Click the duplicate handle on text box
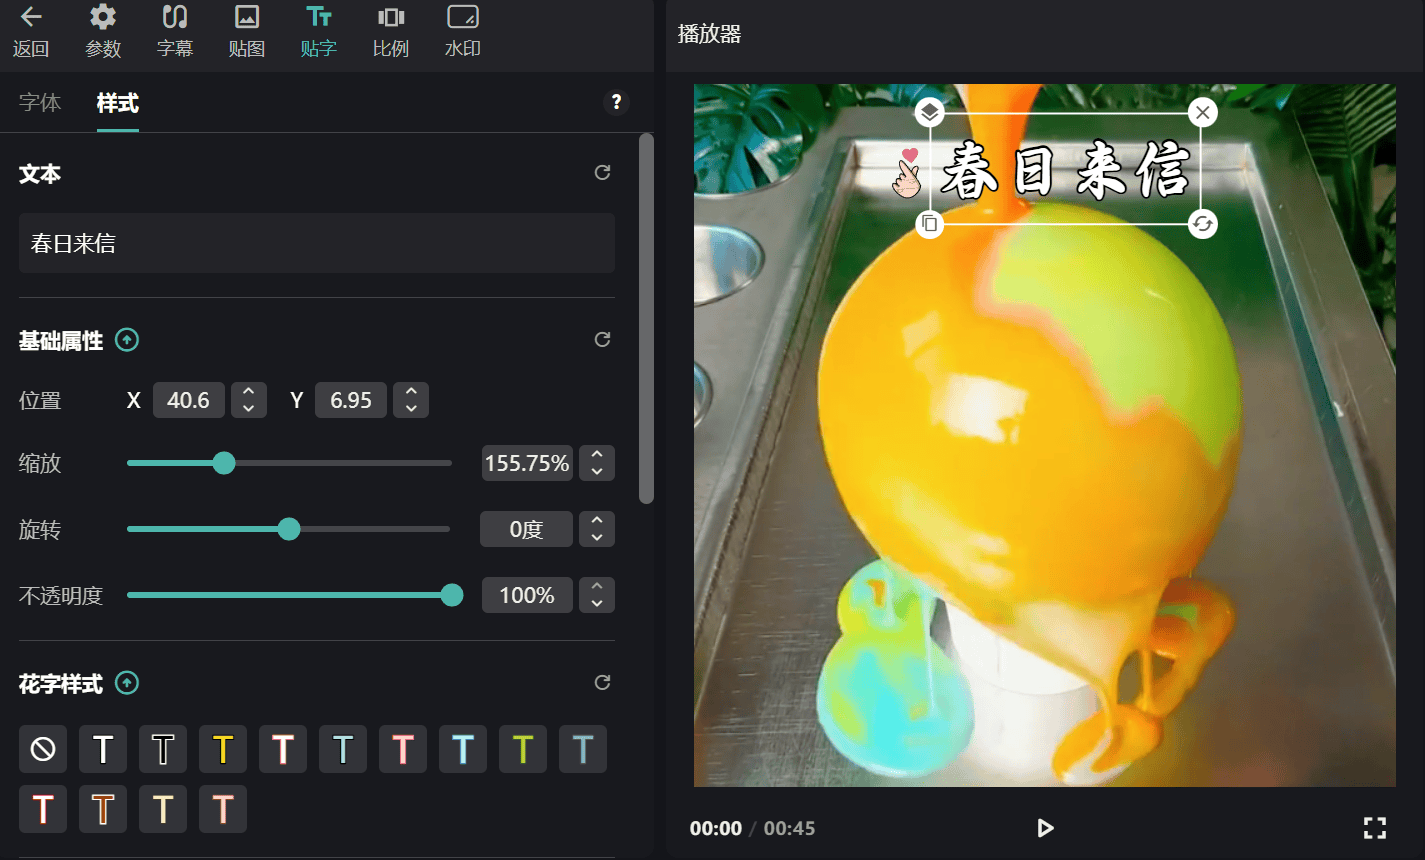 [x=929, y=224]
